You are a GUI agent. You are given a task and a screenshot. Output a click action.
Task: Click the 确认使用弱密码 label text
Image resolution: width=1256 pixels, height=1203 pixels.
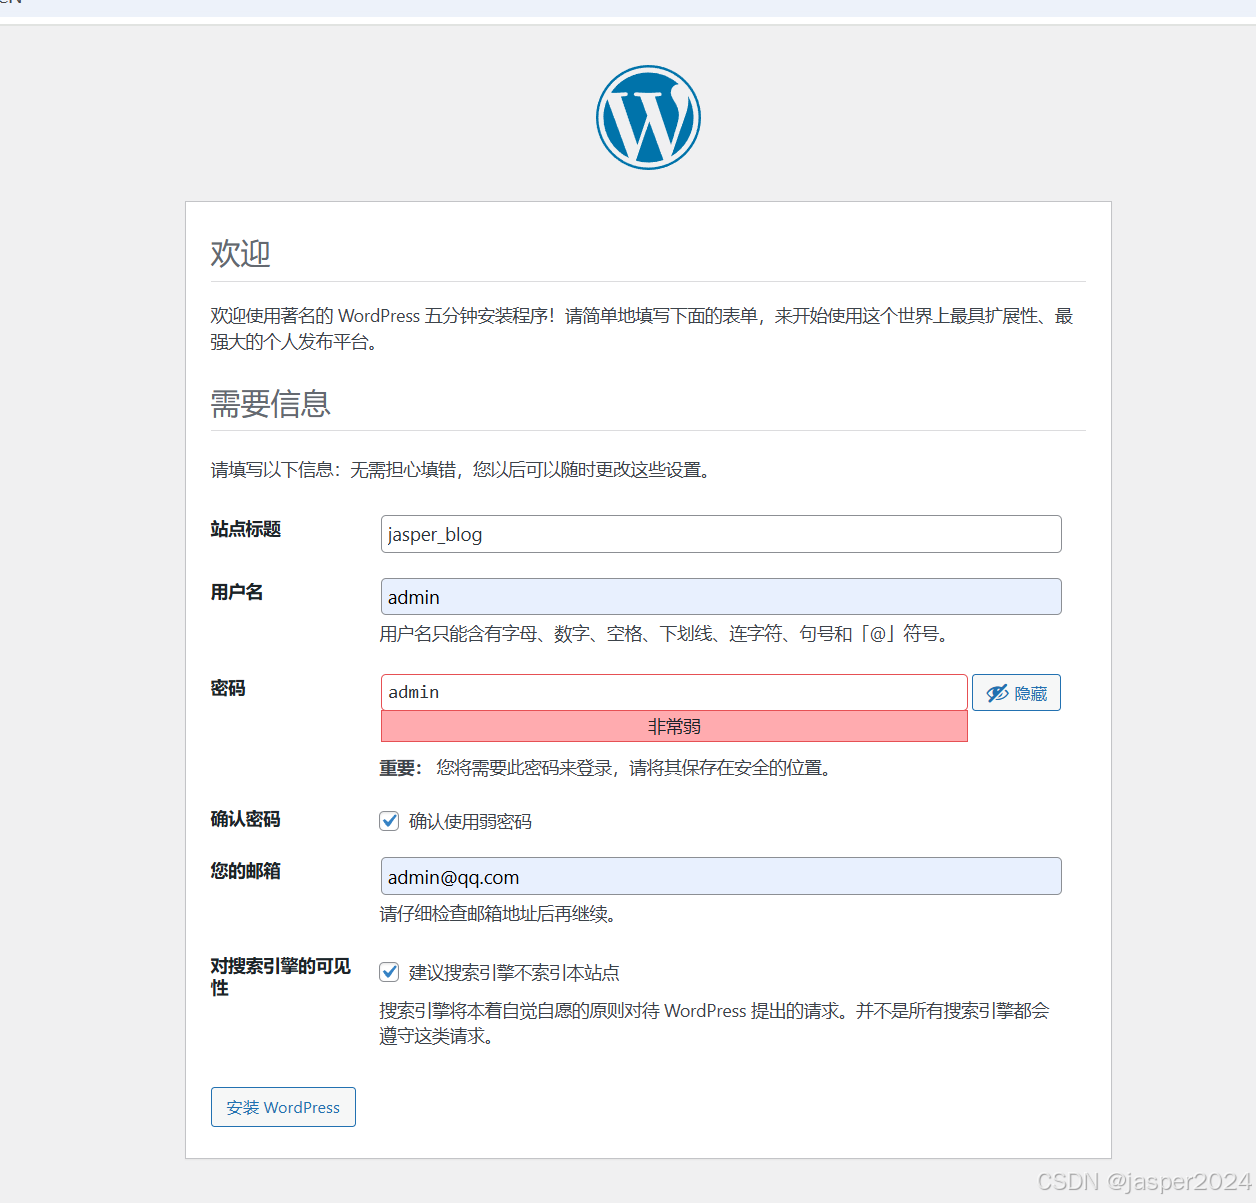[470, 822]
